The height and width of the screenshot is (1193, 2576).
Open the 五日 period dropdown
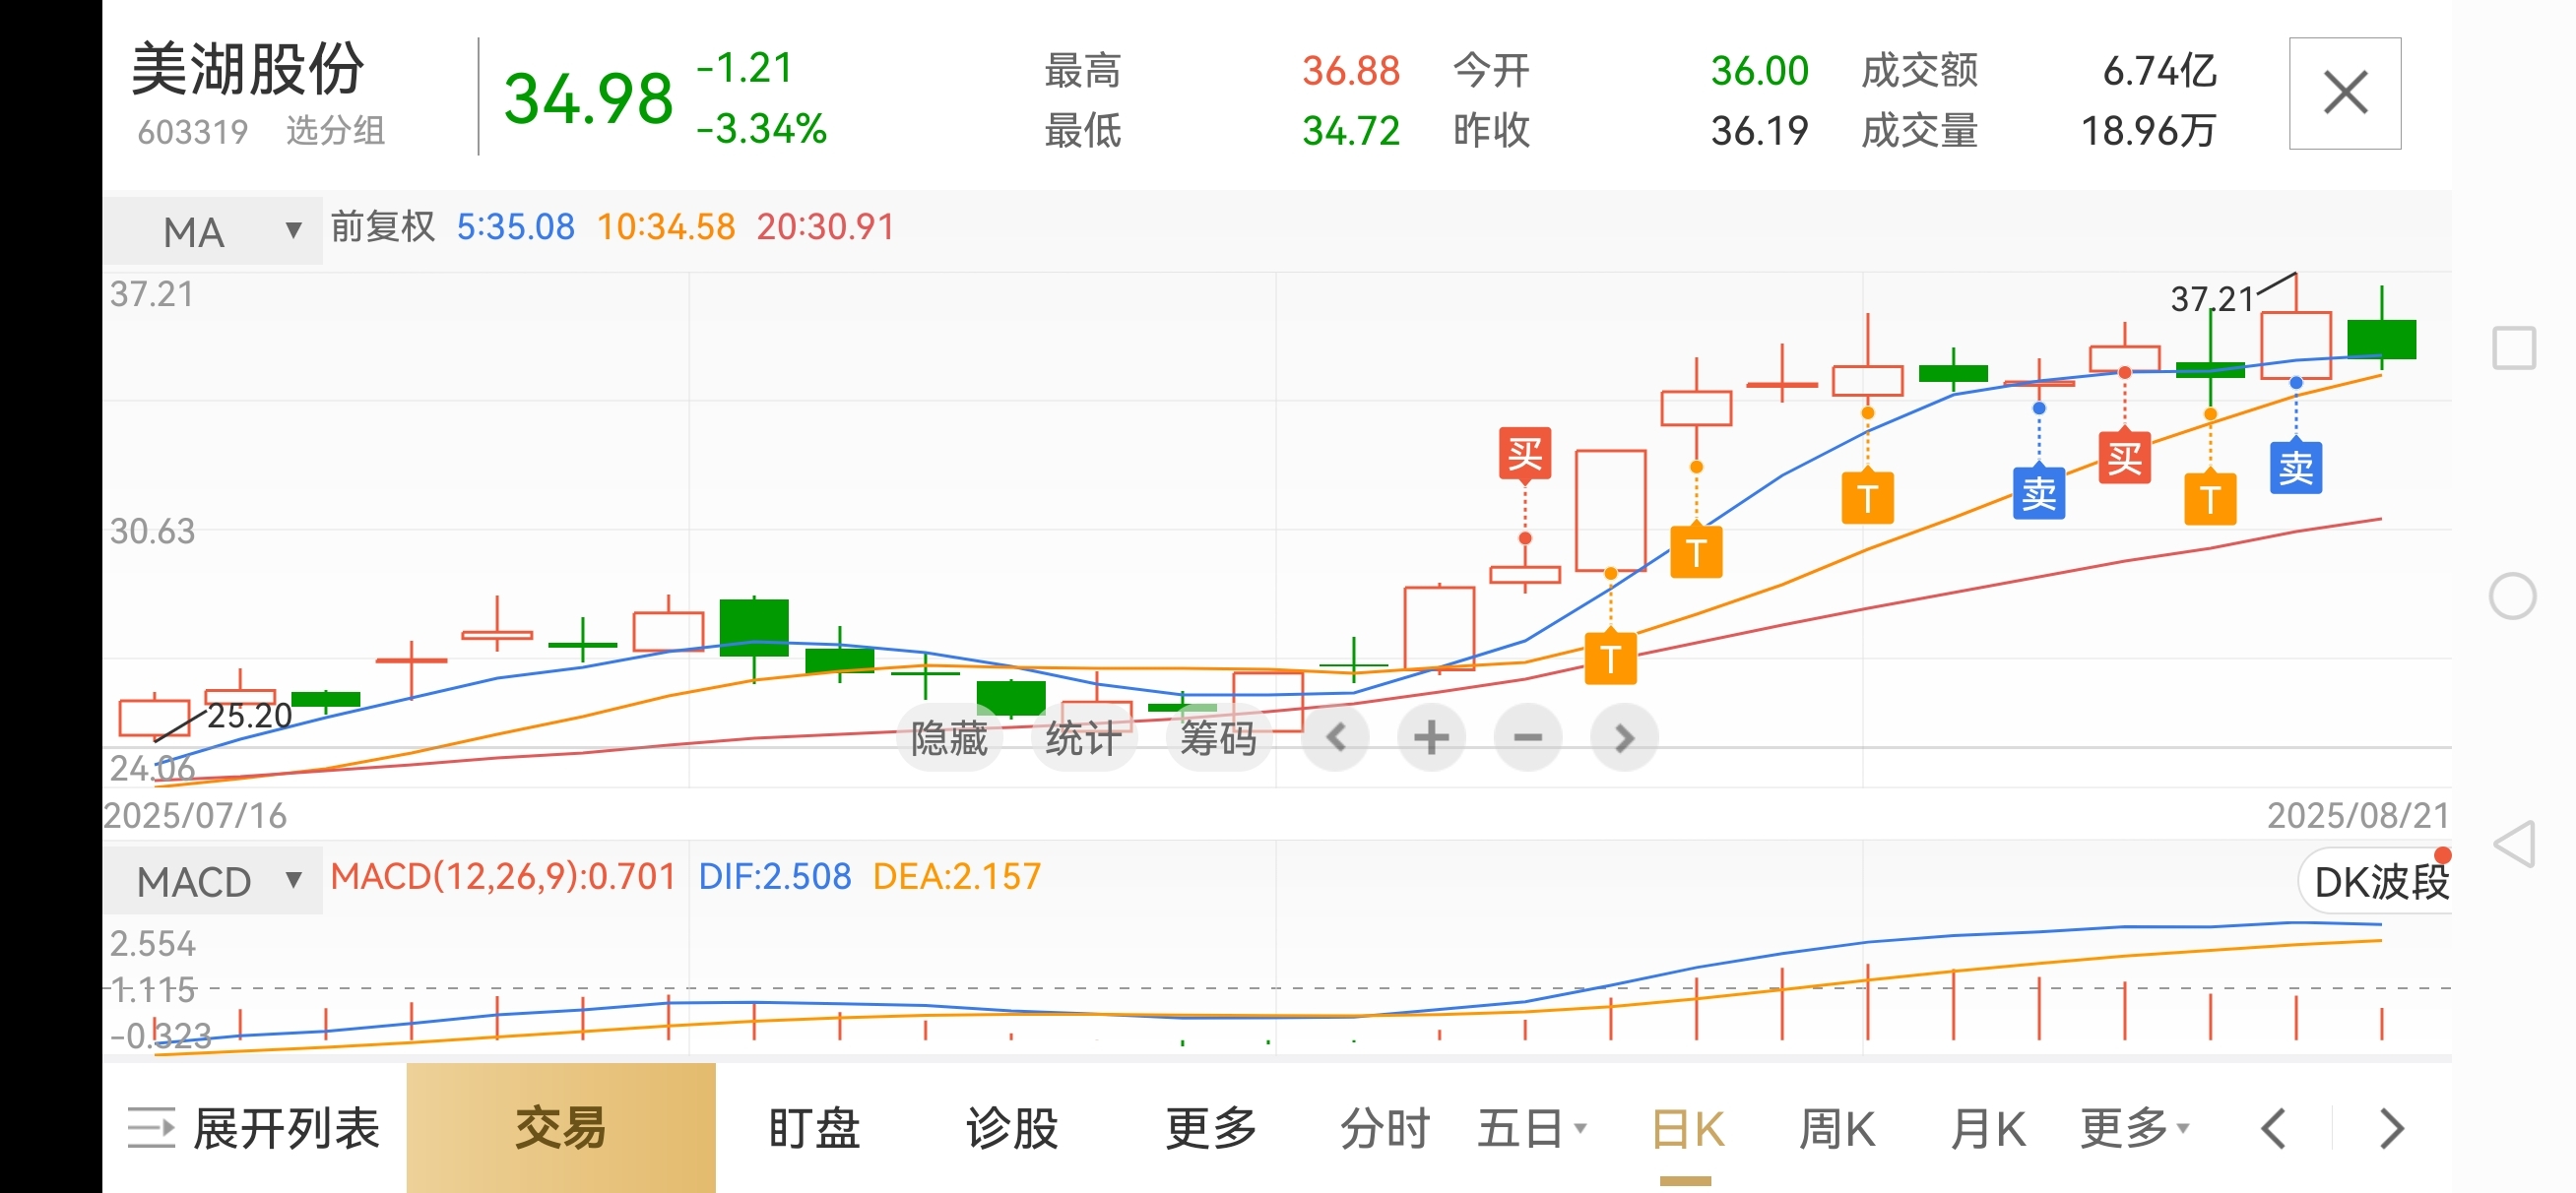click(1531, 1129)
